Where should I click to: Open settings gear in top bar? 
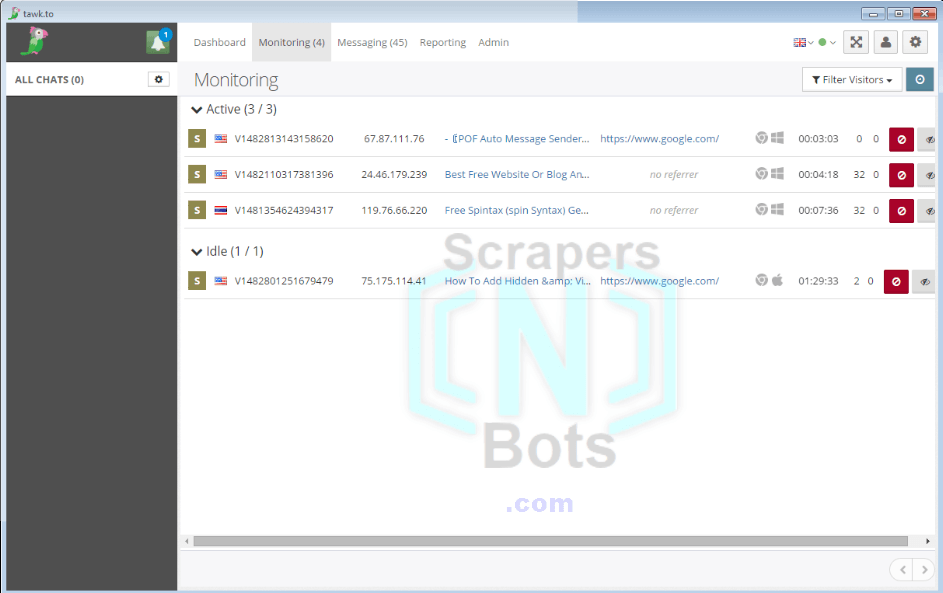(x=915, y=42)
